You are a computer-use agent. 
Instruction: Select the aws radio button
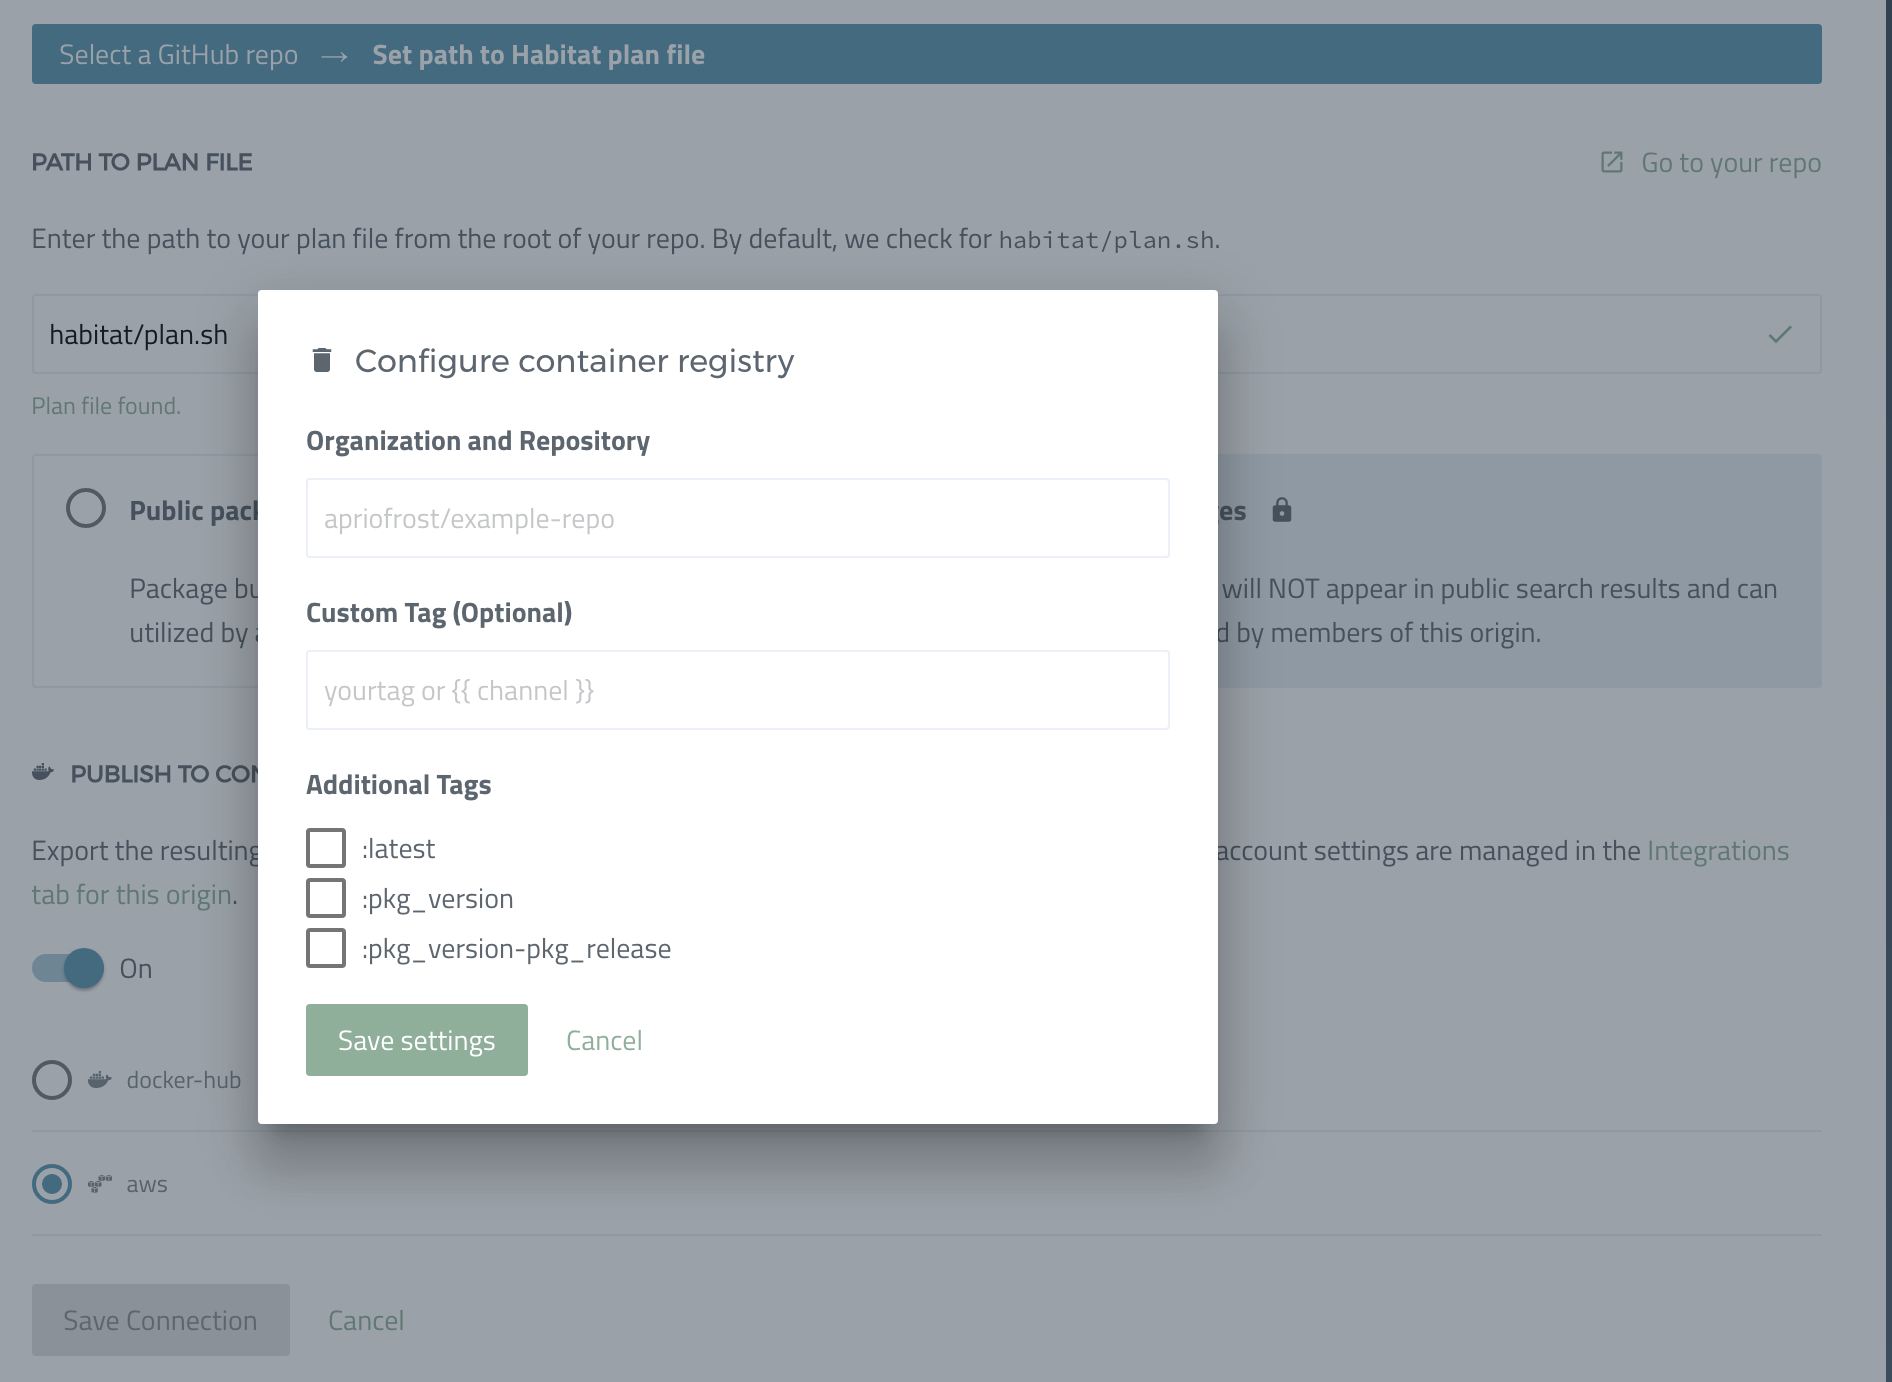click(x=51, y=1183)
